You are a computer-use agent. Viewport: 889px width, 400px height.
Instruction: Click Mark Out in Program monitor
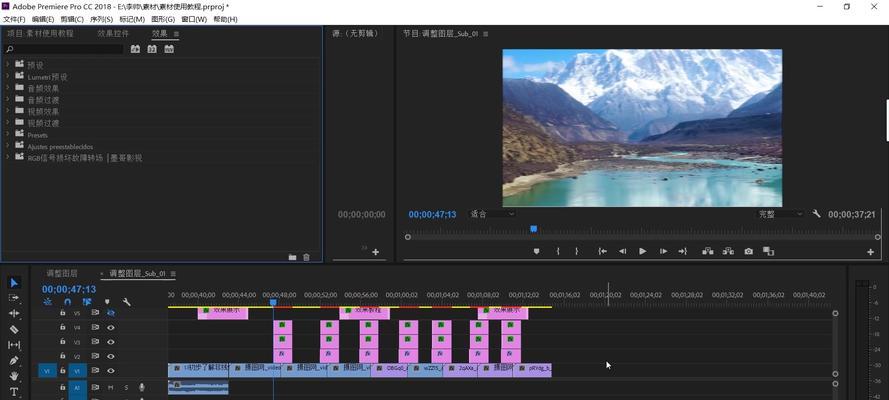pyautogui.click(x=577, y=251)
